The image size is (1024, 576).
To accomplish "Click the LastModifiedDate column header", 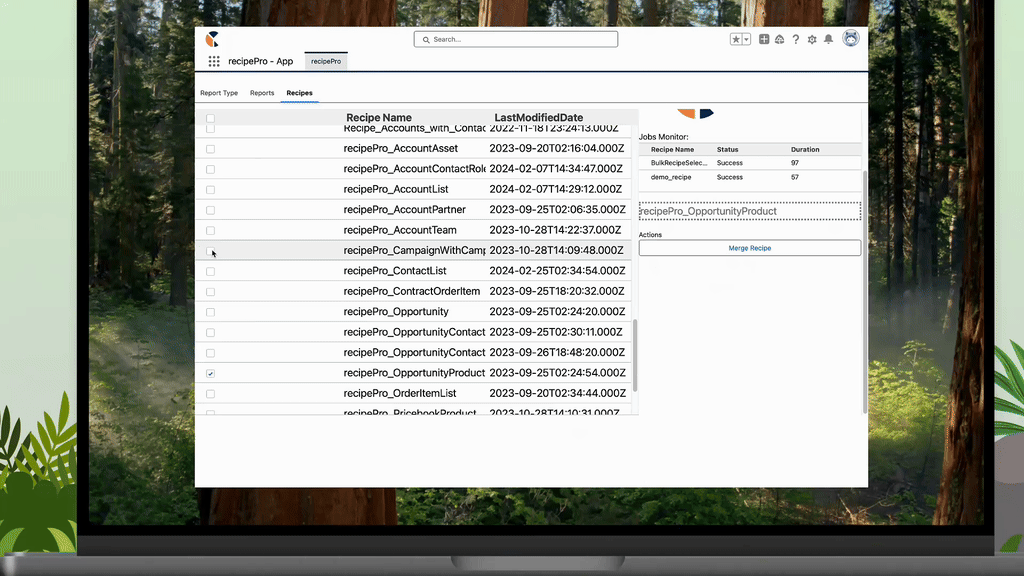I will (538, 118).
